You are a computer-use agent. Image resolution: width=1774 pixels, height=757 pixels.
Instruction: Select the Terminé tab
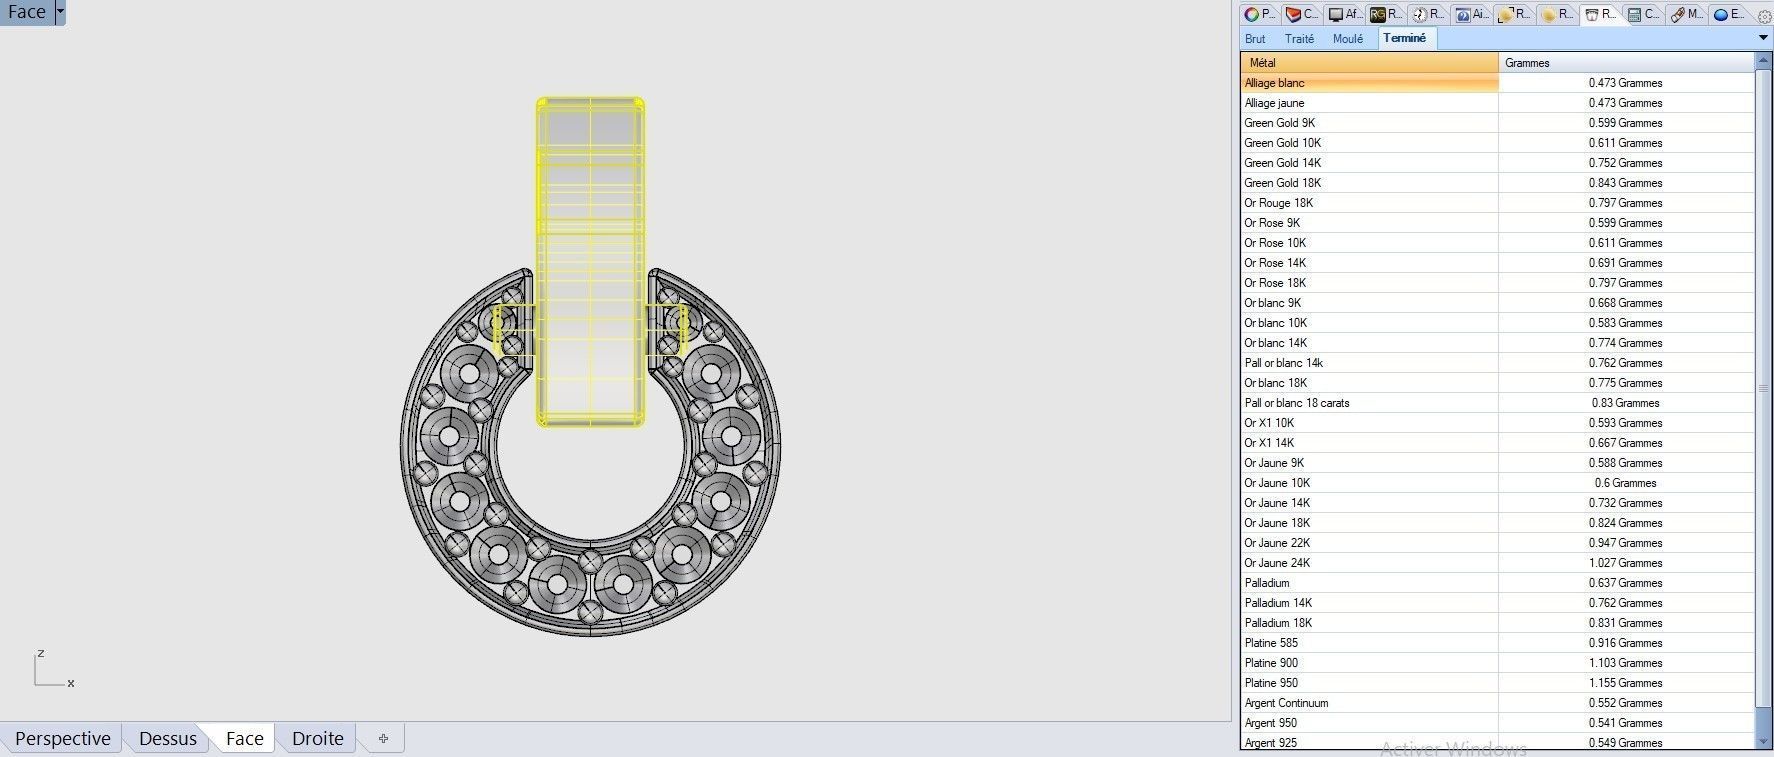tap(1405, 38)
